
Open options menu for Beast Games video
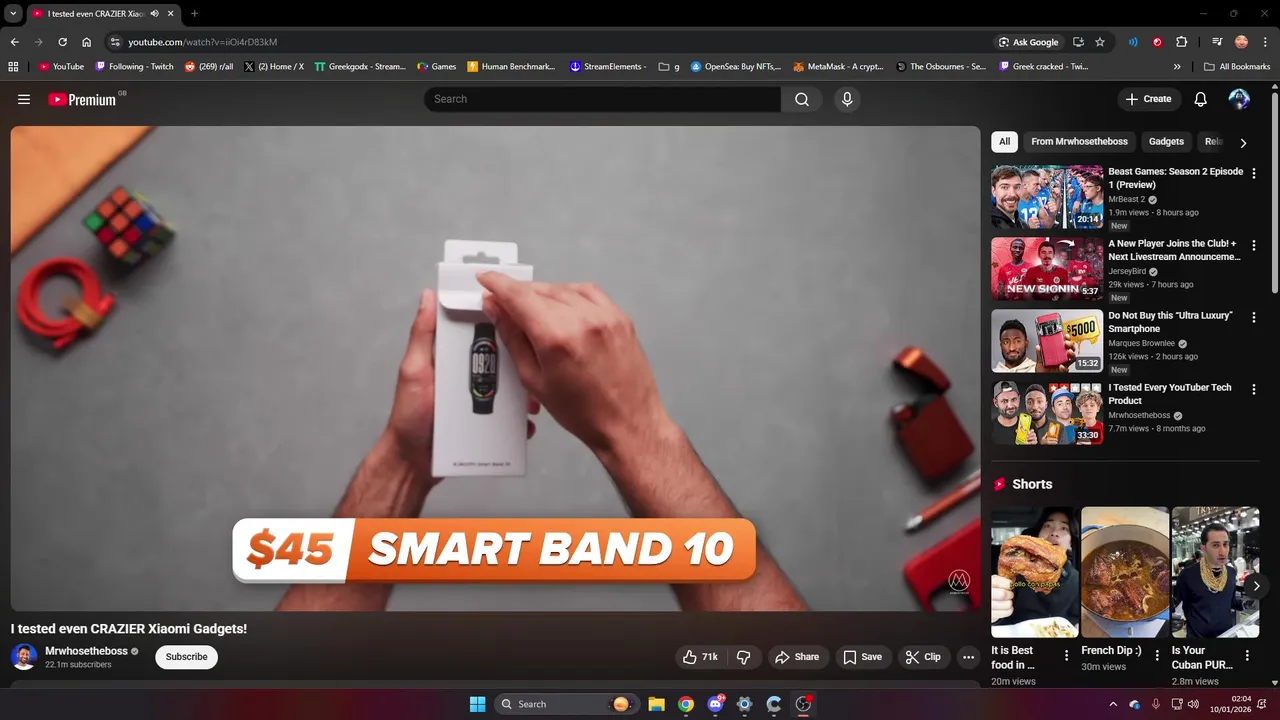1254,173
